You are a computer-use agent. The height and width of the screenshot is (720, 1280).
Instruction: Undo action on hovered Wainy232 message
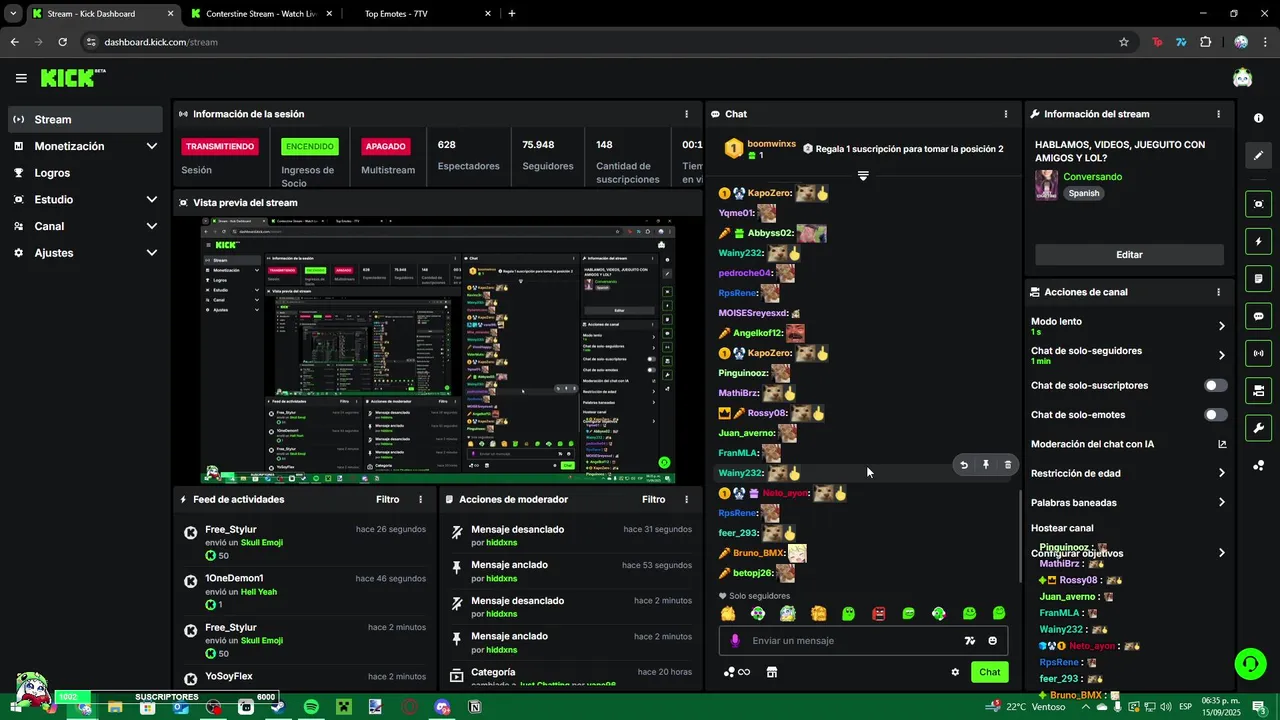tap(964, 465)
